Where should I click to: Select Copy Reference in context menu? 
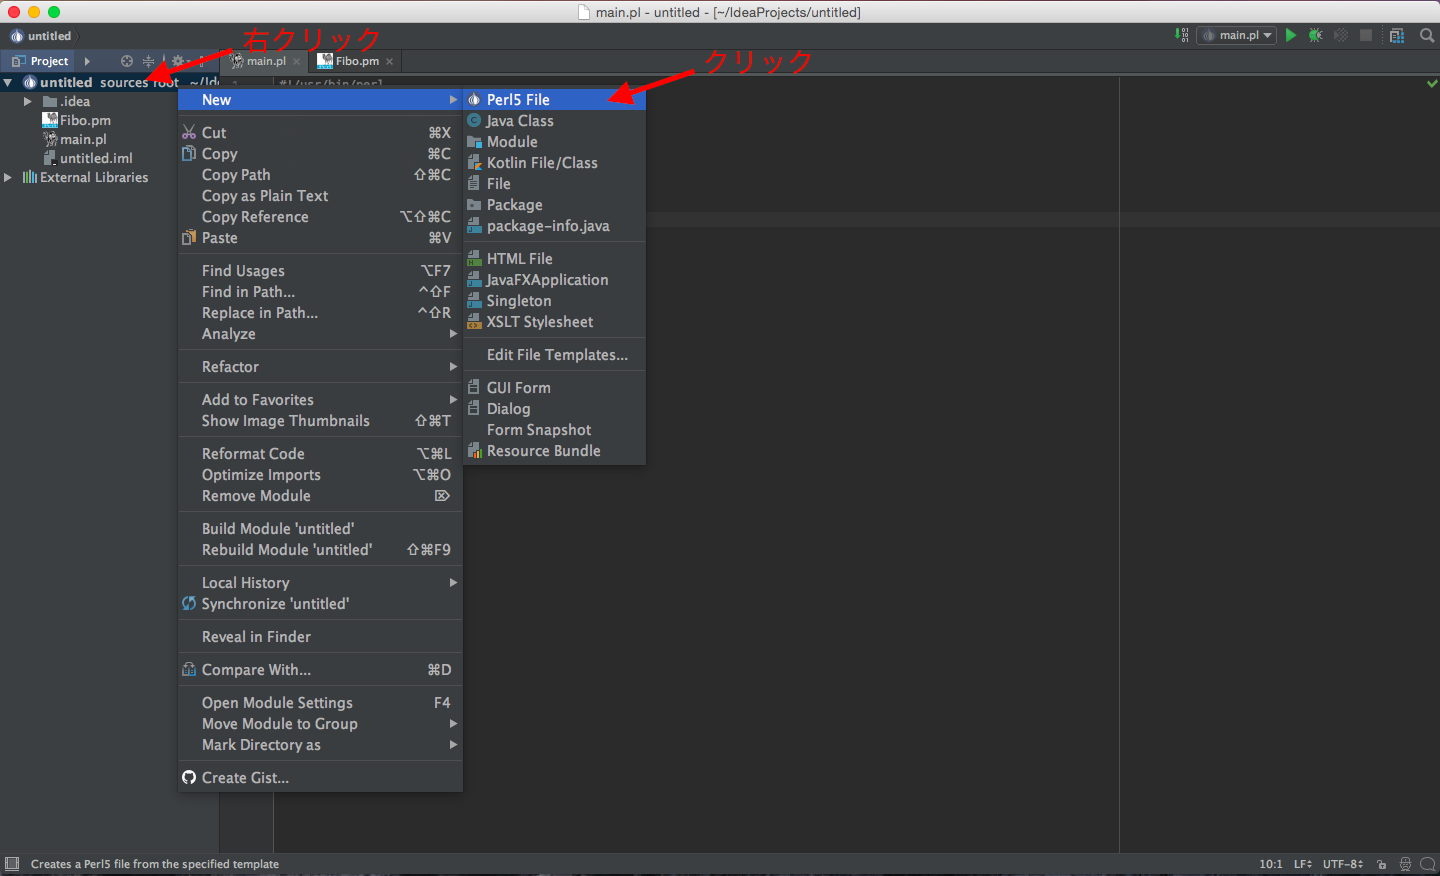[x=320, y=217]
